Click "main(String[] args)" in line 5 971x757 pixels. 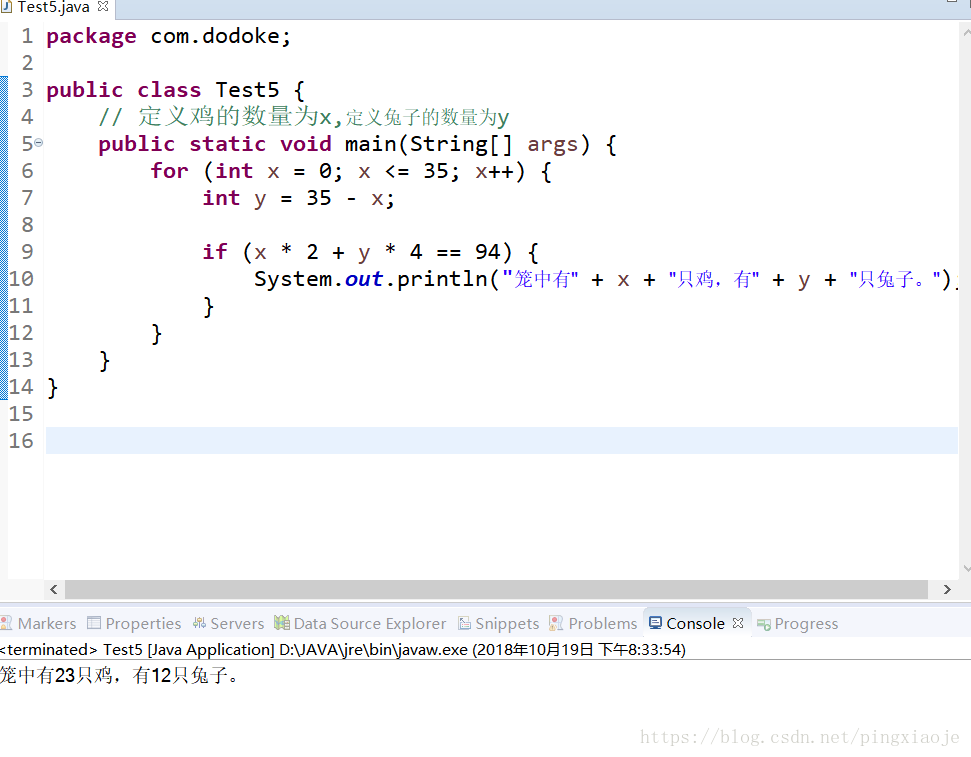(467, 144)
